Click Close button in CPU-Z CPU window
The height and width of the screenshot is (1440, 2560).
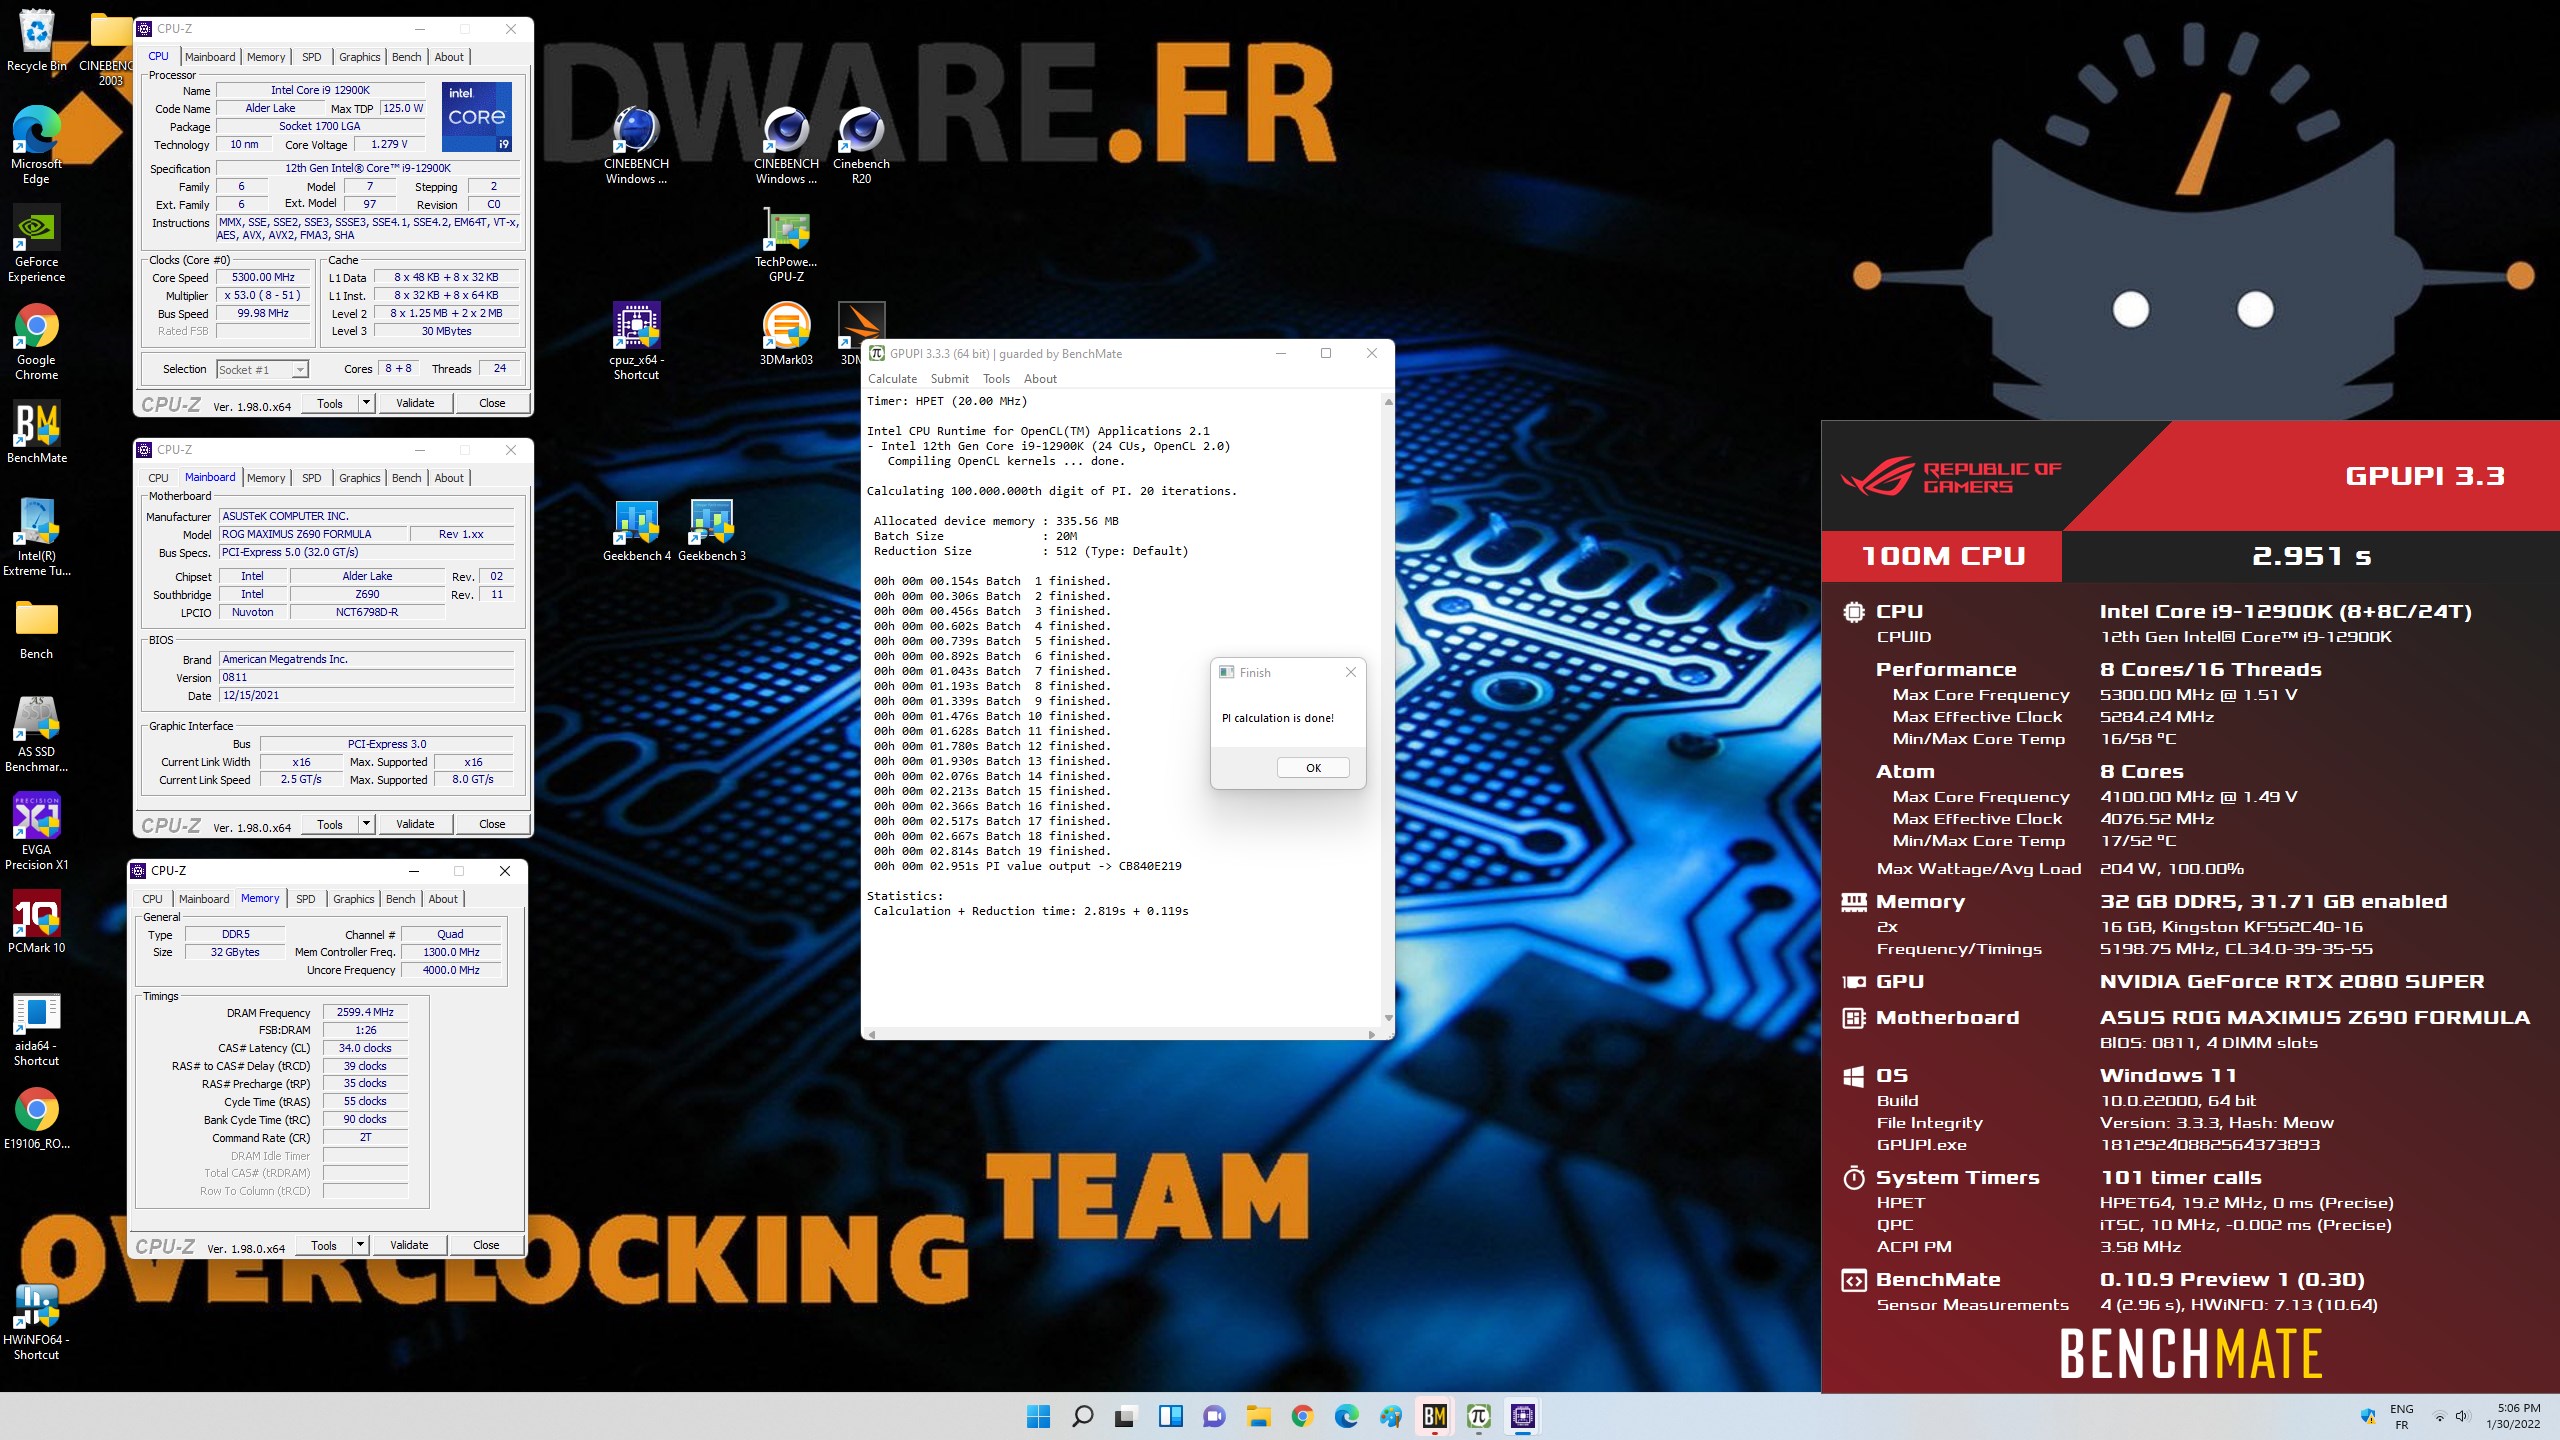click(492, 403)
